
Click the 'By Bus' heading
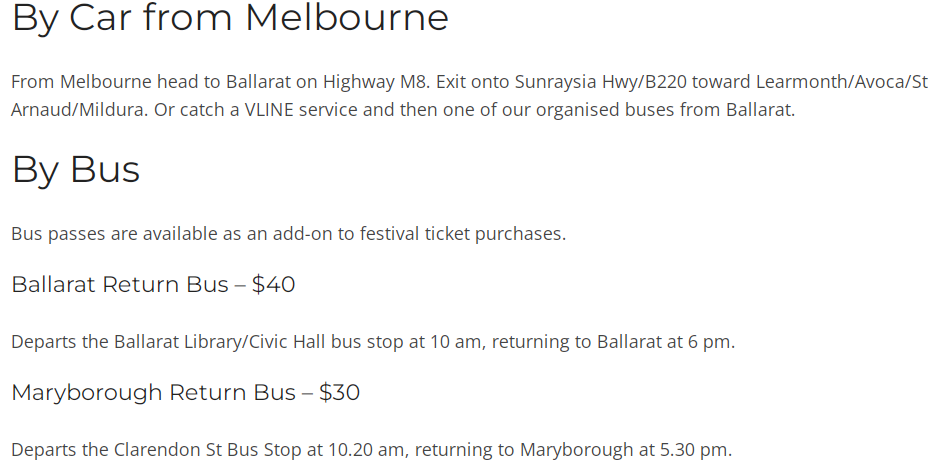(x=76, y=170)
